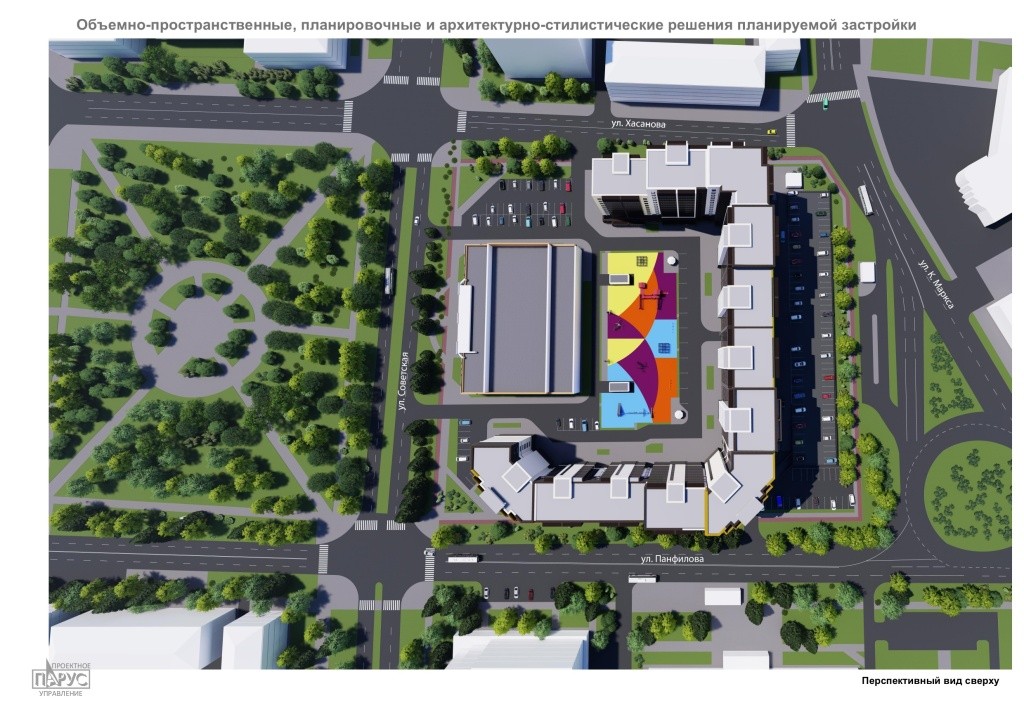This screenshot has height=724, width=1024.
Task: Click the 'Перспективный вид сверху' caption
Action: pos(929,680)
